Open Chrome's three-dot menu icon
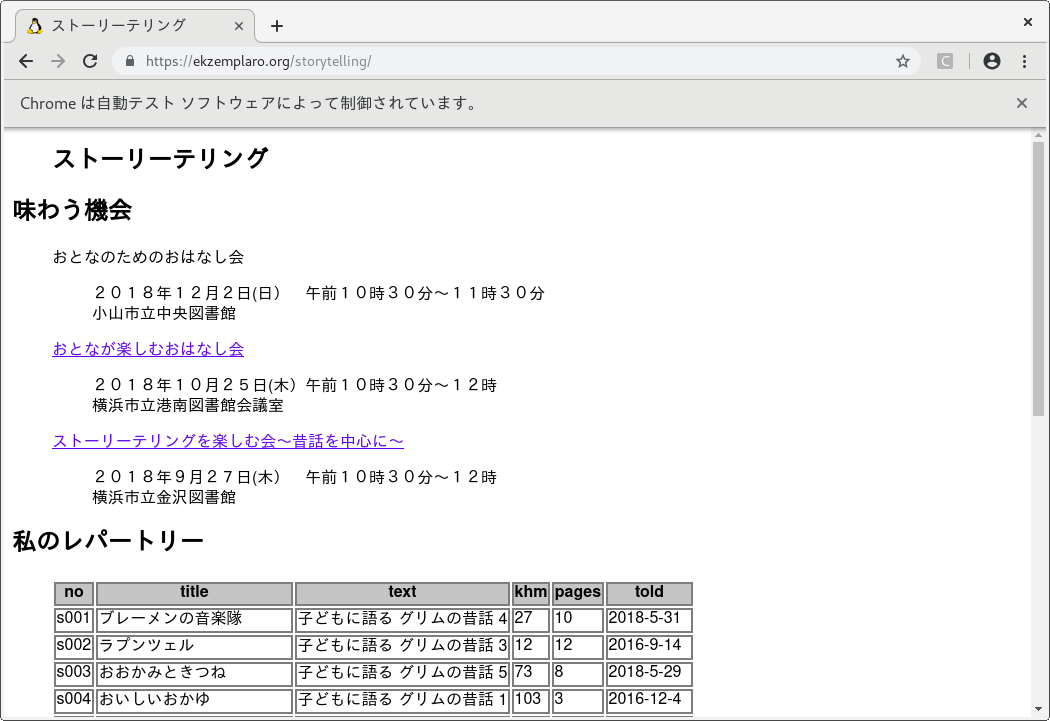The width and height of the screenshot is (1050, 721). click(1025, 61)
